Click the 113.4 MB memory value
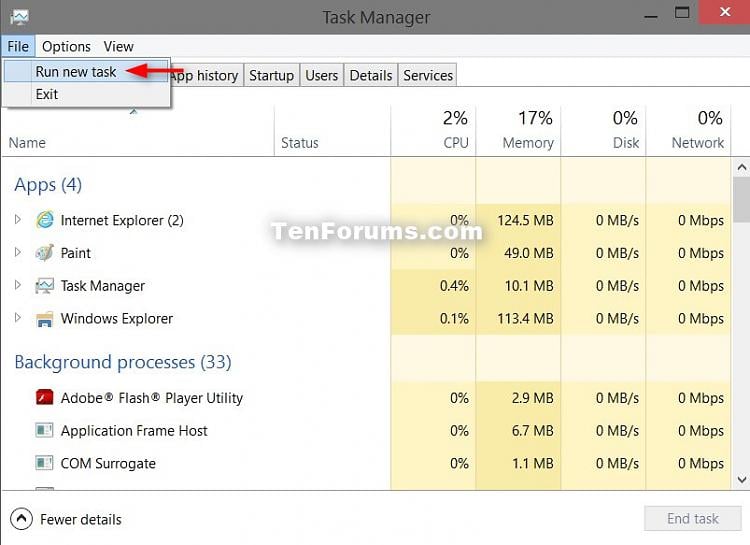 (525, 319)
